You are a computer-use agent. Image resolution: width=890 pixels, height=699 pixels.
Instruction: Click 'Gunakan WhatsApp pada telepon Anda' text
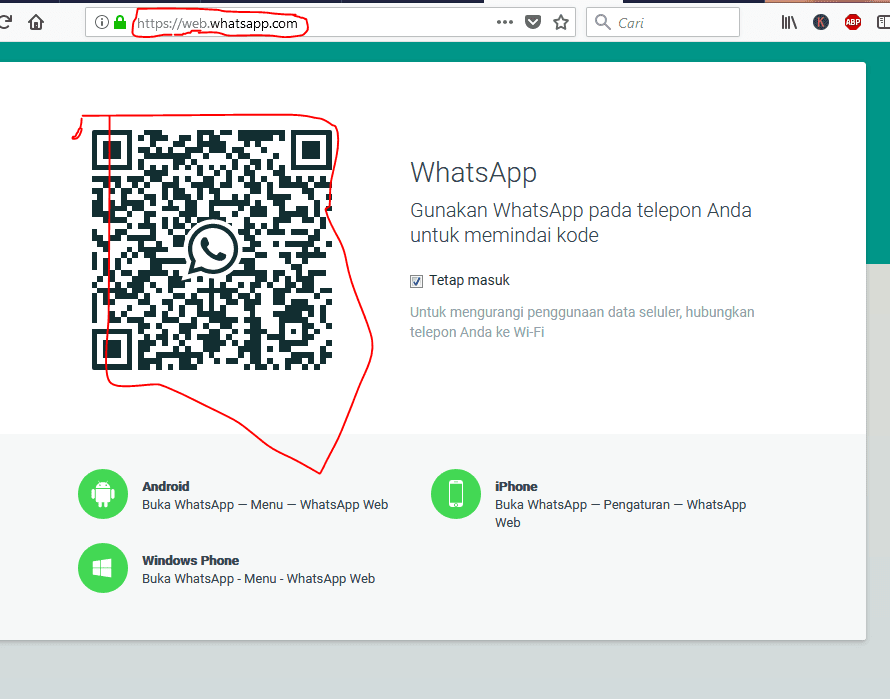click(581, 211)
